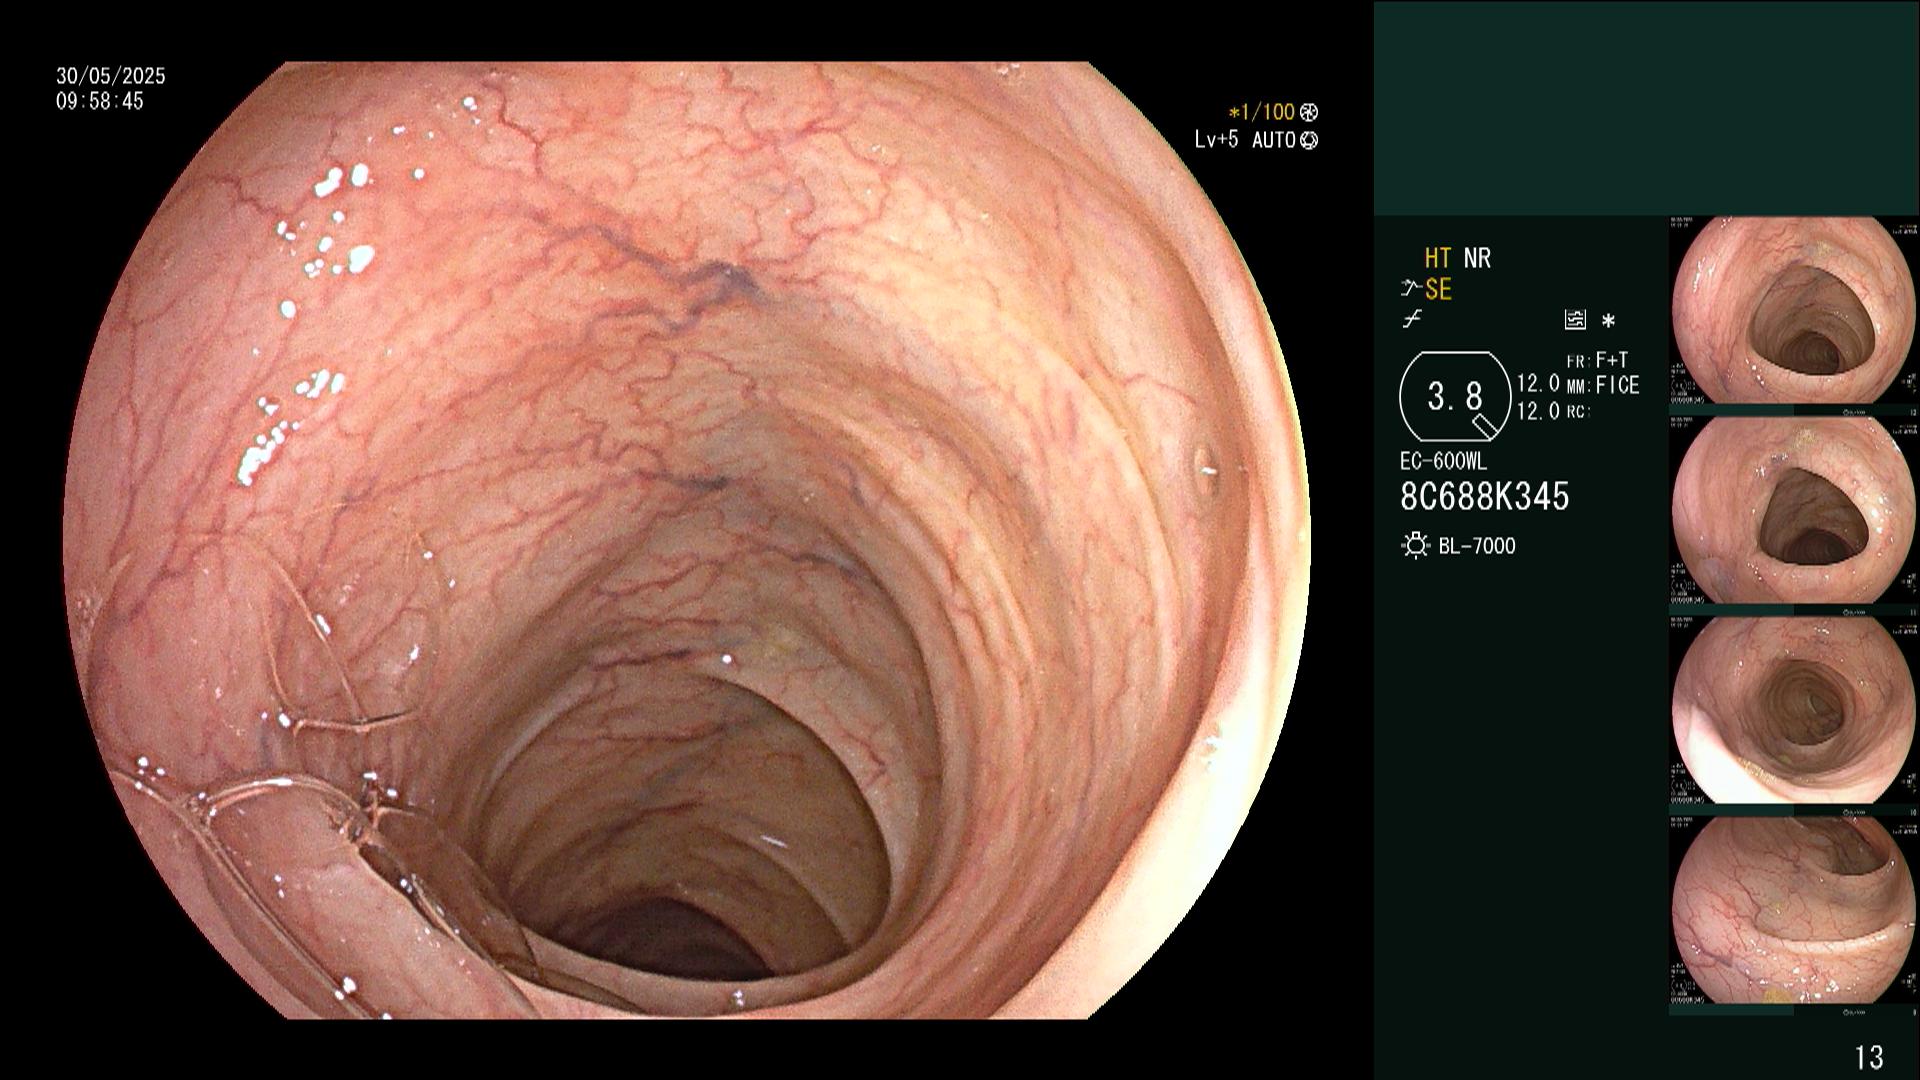Click the yellow SE structure emphasis label
This screenshot has height=1080, width=1920.
(1438, 290)
